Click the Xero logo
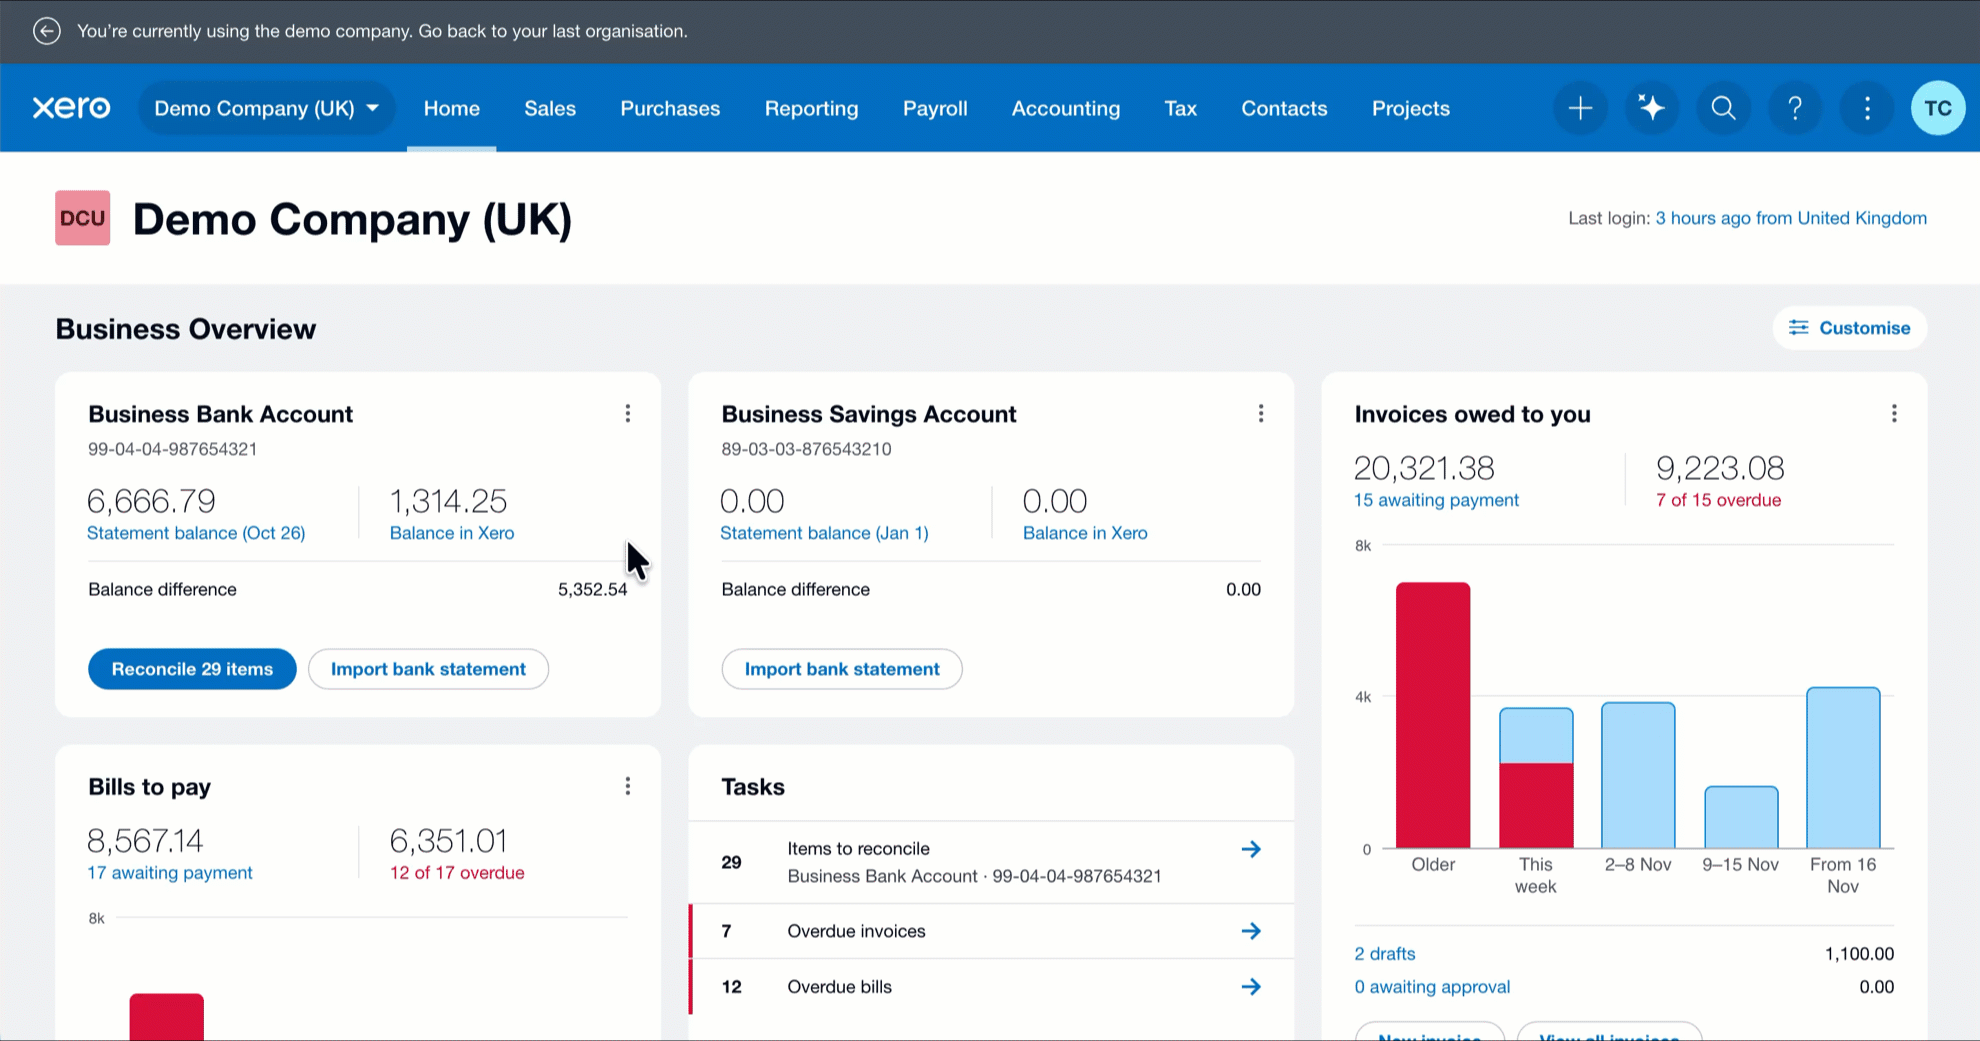 (71, 108)
